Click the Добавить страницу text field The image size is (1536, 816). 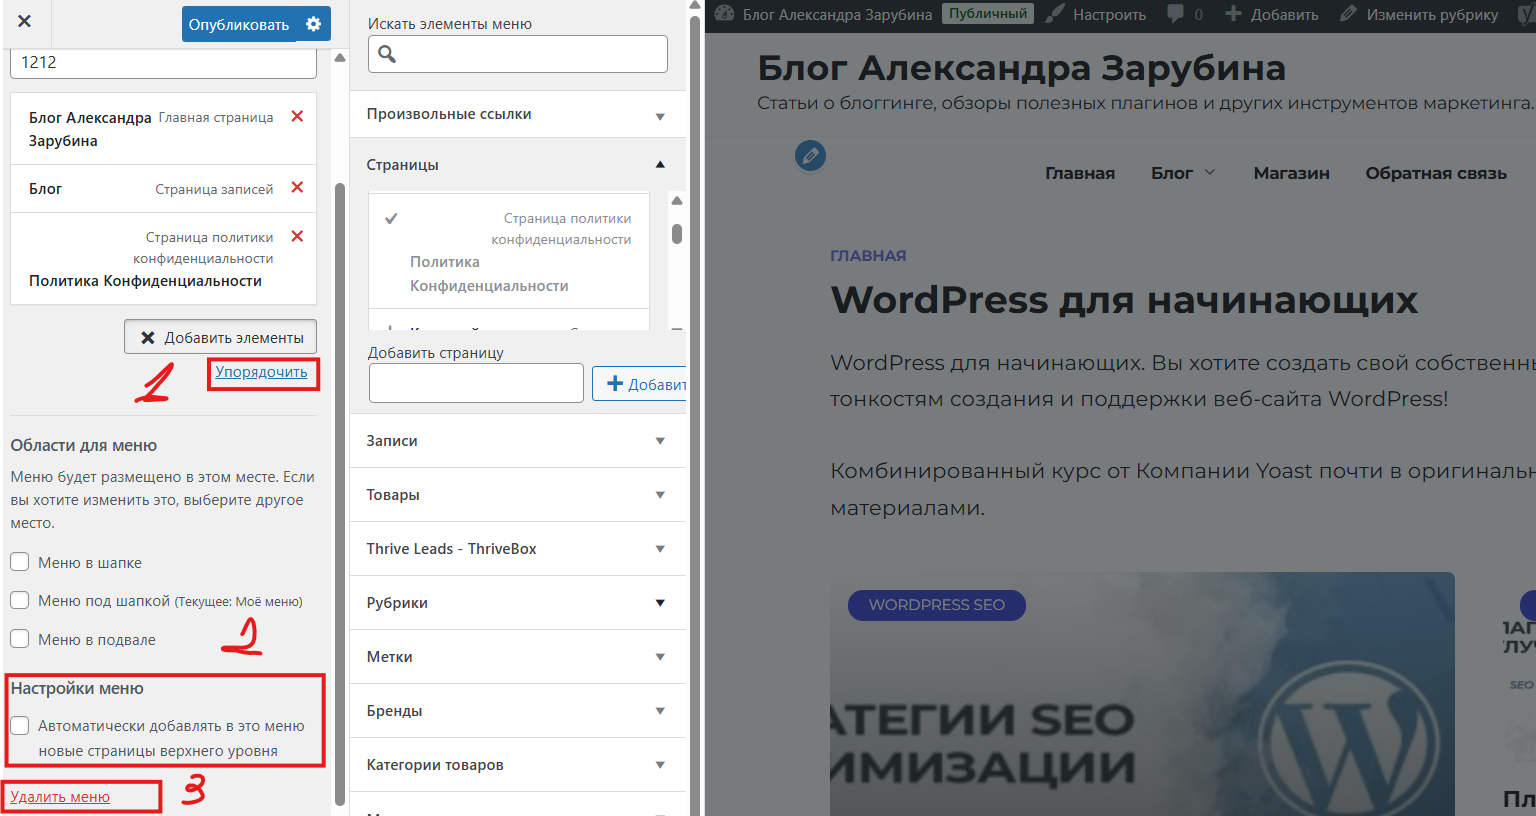[x=476, y=383]
